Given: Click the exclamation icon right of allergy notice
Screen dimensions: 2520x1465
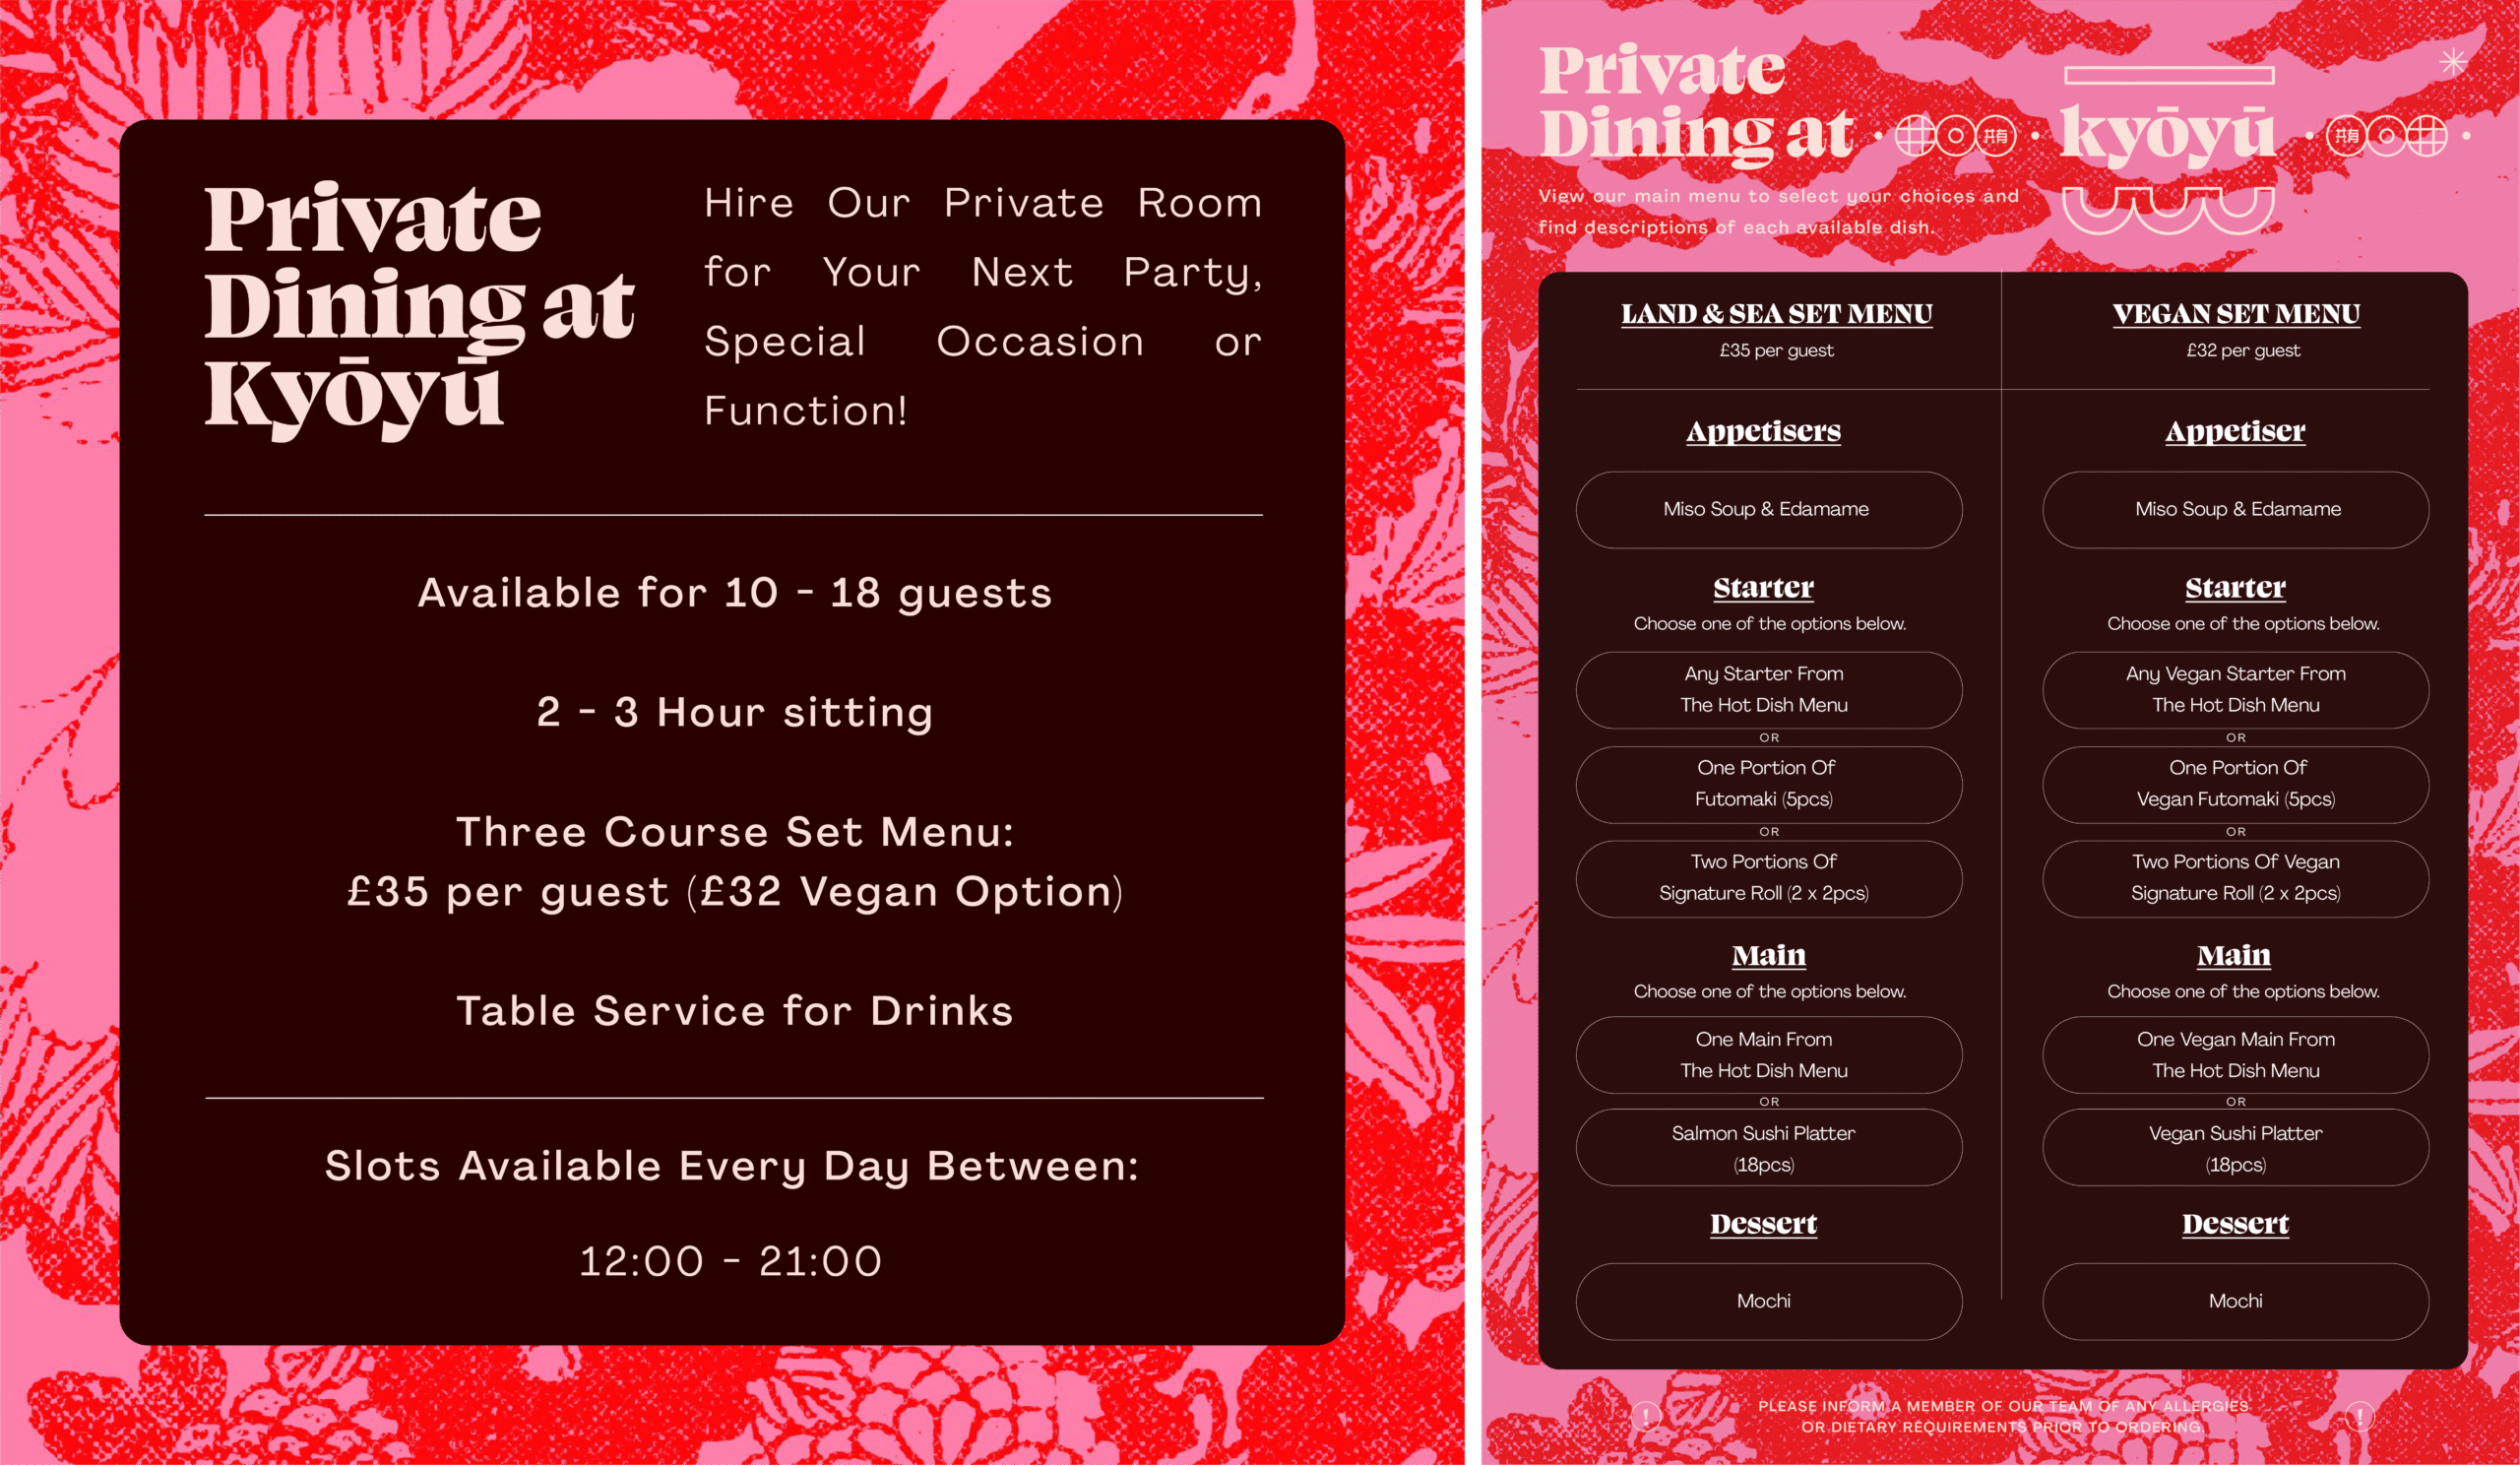Looking at the screenshot, I should coord(2359,1415).
